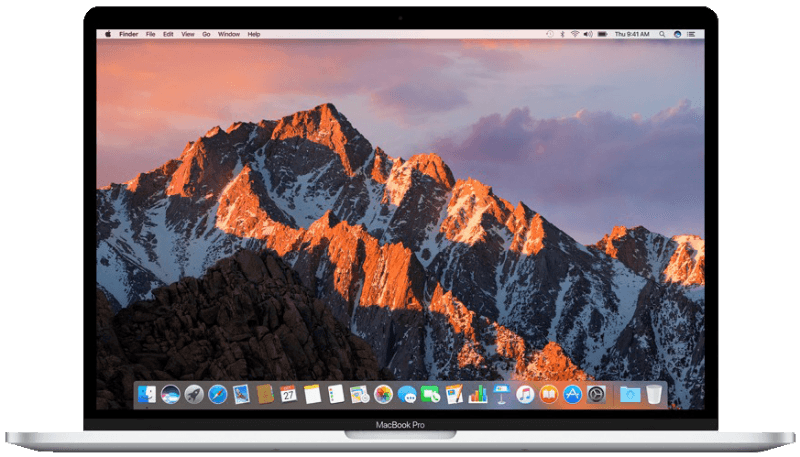Expand the Apple menu
The height and width of the screenshot is (457, 800).
coord(107,34)
